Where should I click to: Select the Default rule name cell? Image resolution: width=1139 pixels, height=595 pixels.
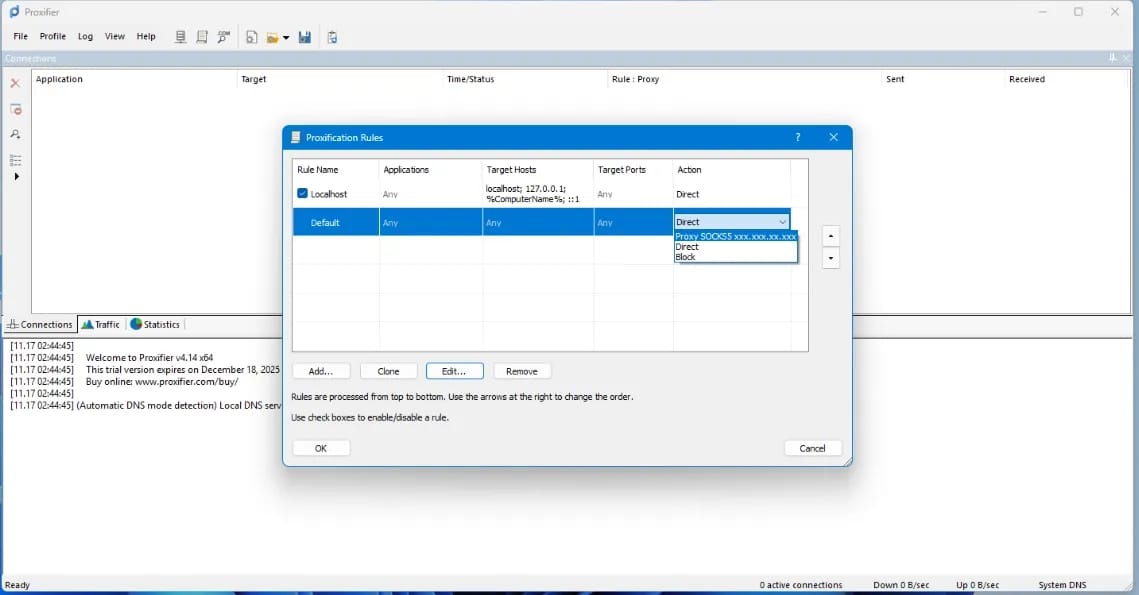tap(336, 222)
